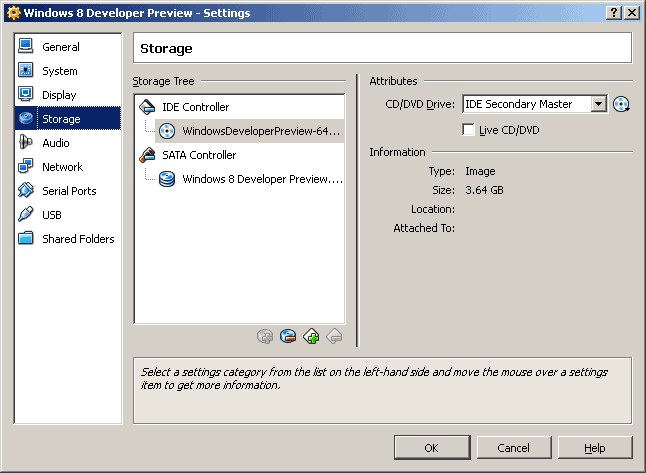Confirm settings with OK button
This screenshot has height=473, width=646.
pos(432,447)
